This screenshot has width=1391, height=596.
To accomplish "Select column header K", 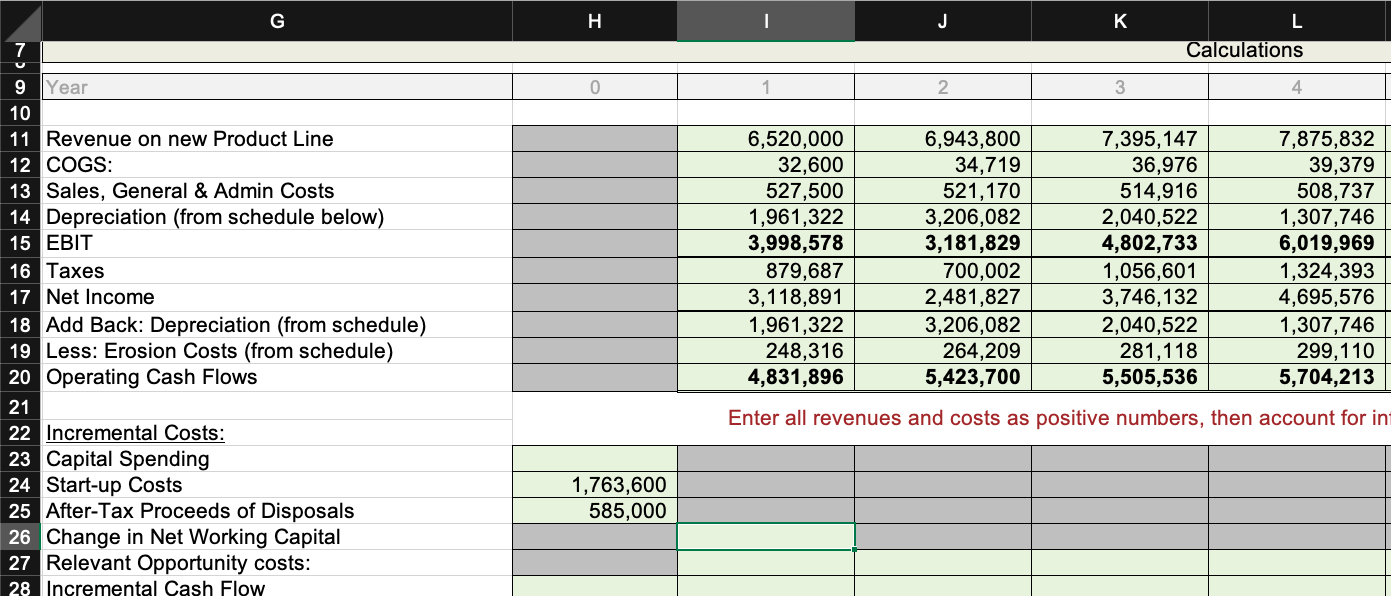I will (1118, 20).
